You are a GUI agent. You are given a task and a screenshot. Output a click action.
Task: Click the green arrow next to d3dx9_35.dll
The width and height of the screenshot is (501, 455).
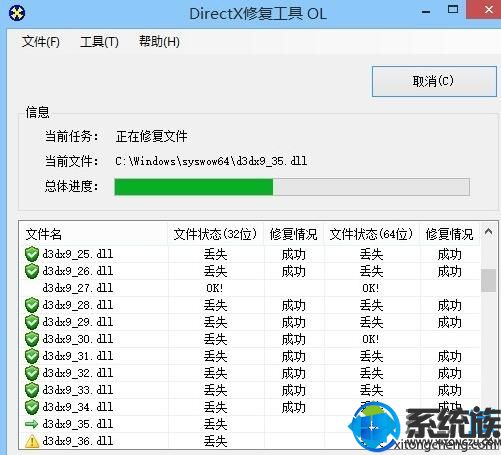pyautogui.click(x=32, y=424)
